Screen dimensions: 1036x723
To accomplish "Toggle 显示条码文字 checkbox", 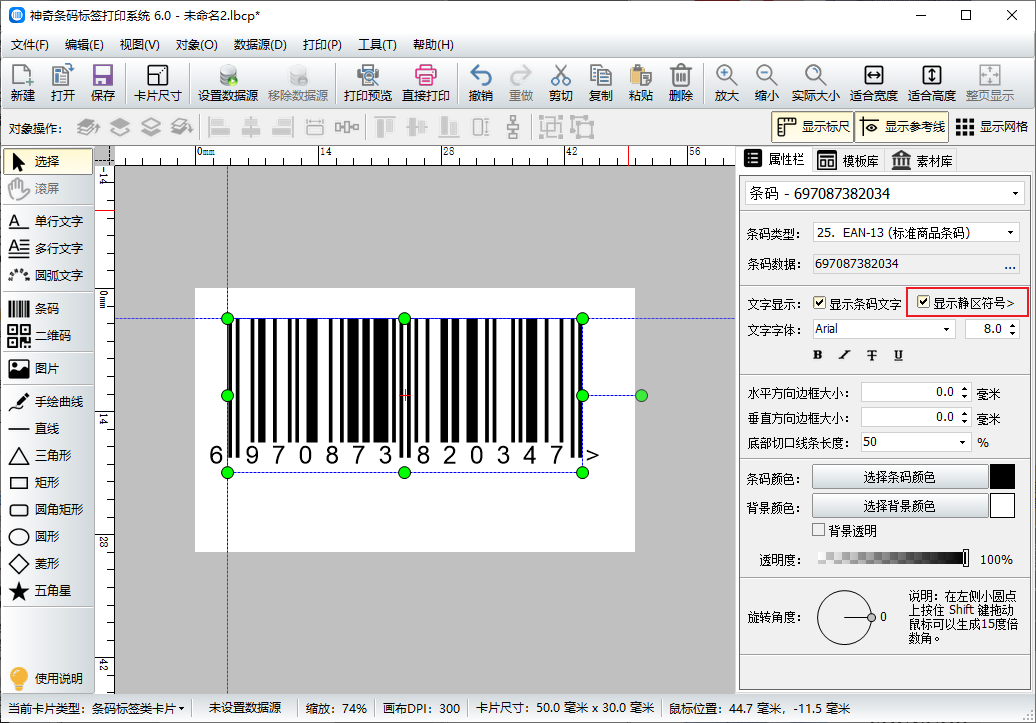I will click(819, 303).
